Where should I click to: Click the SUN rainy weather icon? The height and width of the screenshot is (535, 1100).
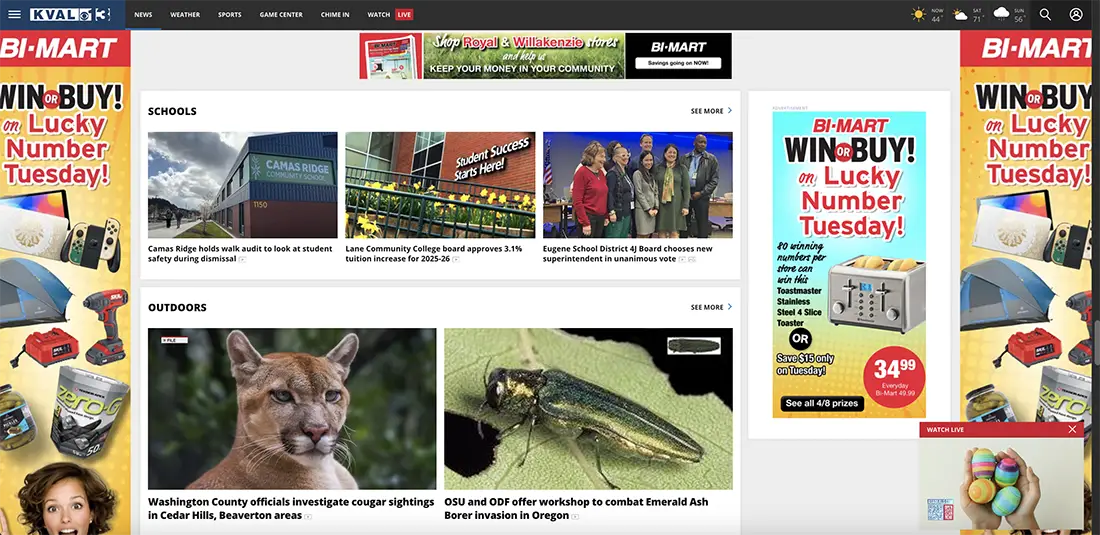coord(1001,14)
